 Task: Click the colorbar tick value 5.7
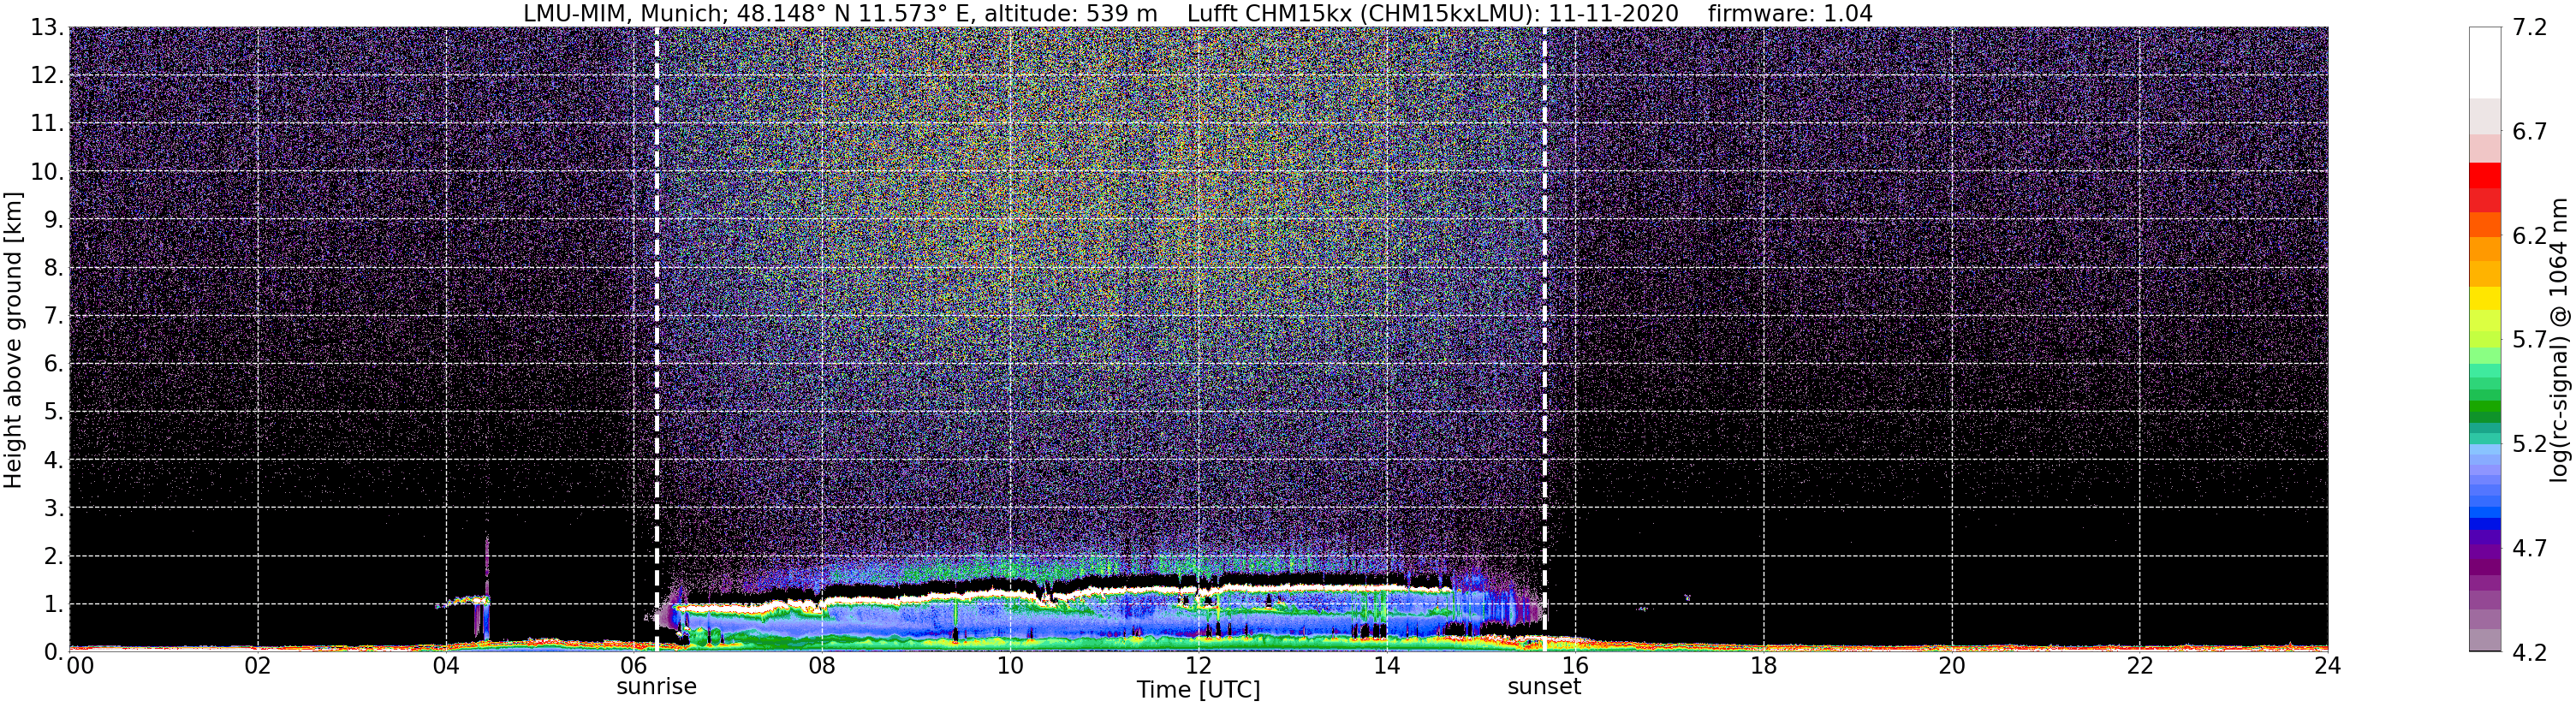click(x=2529, y=340)
